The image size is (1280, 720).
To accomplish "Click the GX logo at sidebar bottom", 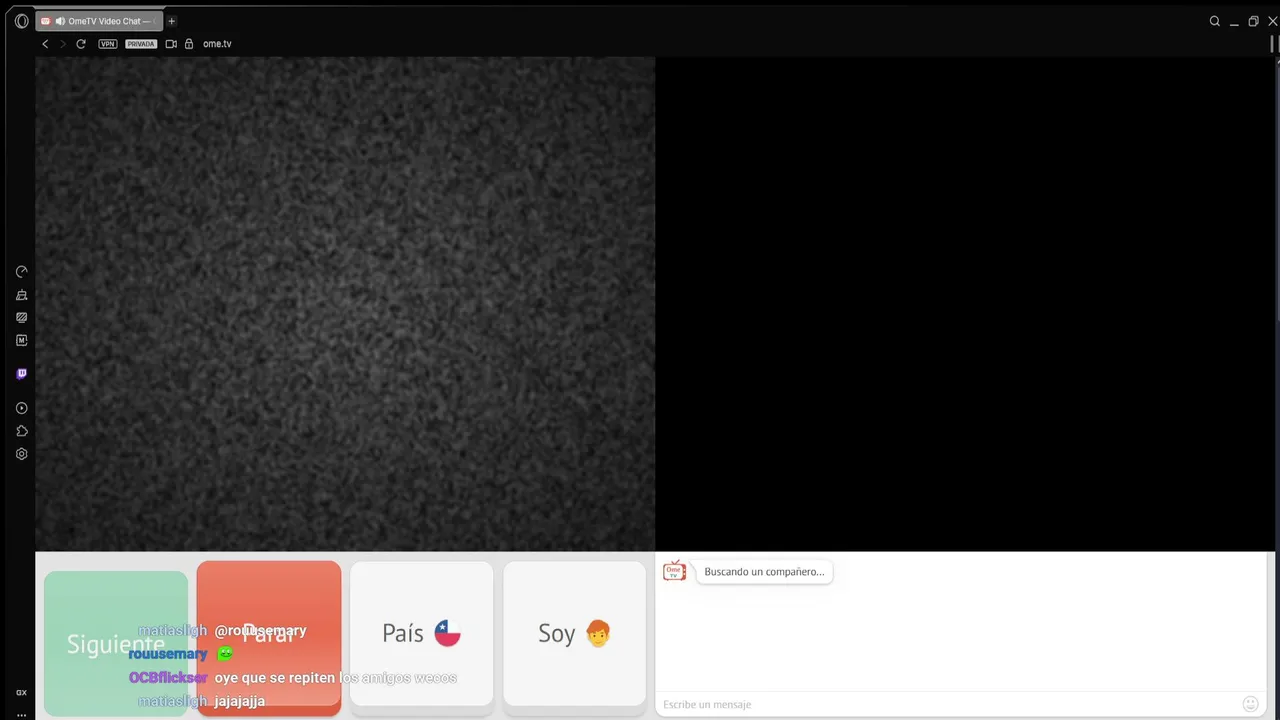I will 21,692.
